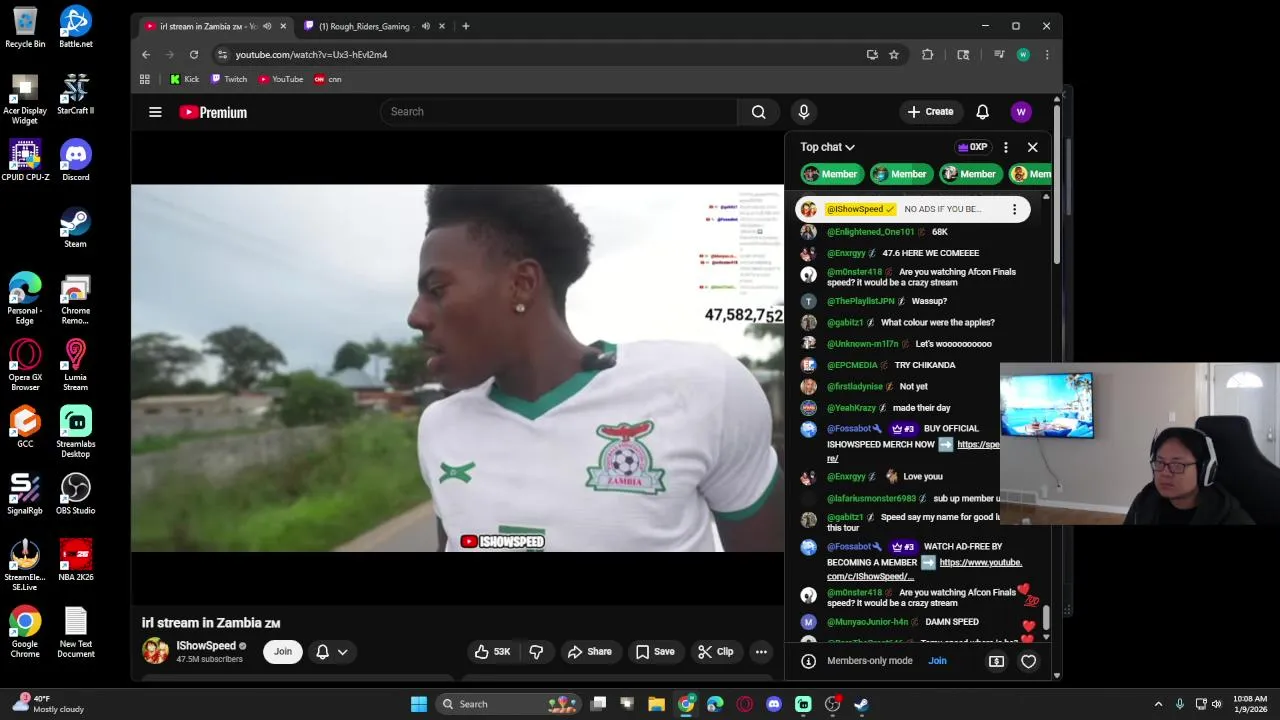Open Super Chat dollar icon in chat
The image size is (1280, 720).
pos(996,661)
